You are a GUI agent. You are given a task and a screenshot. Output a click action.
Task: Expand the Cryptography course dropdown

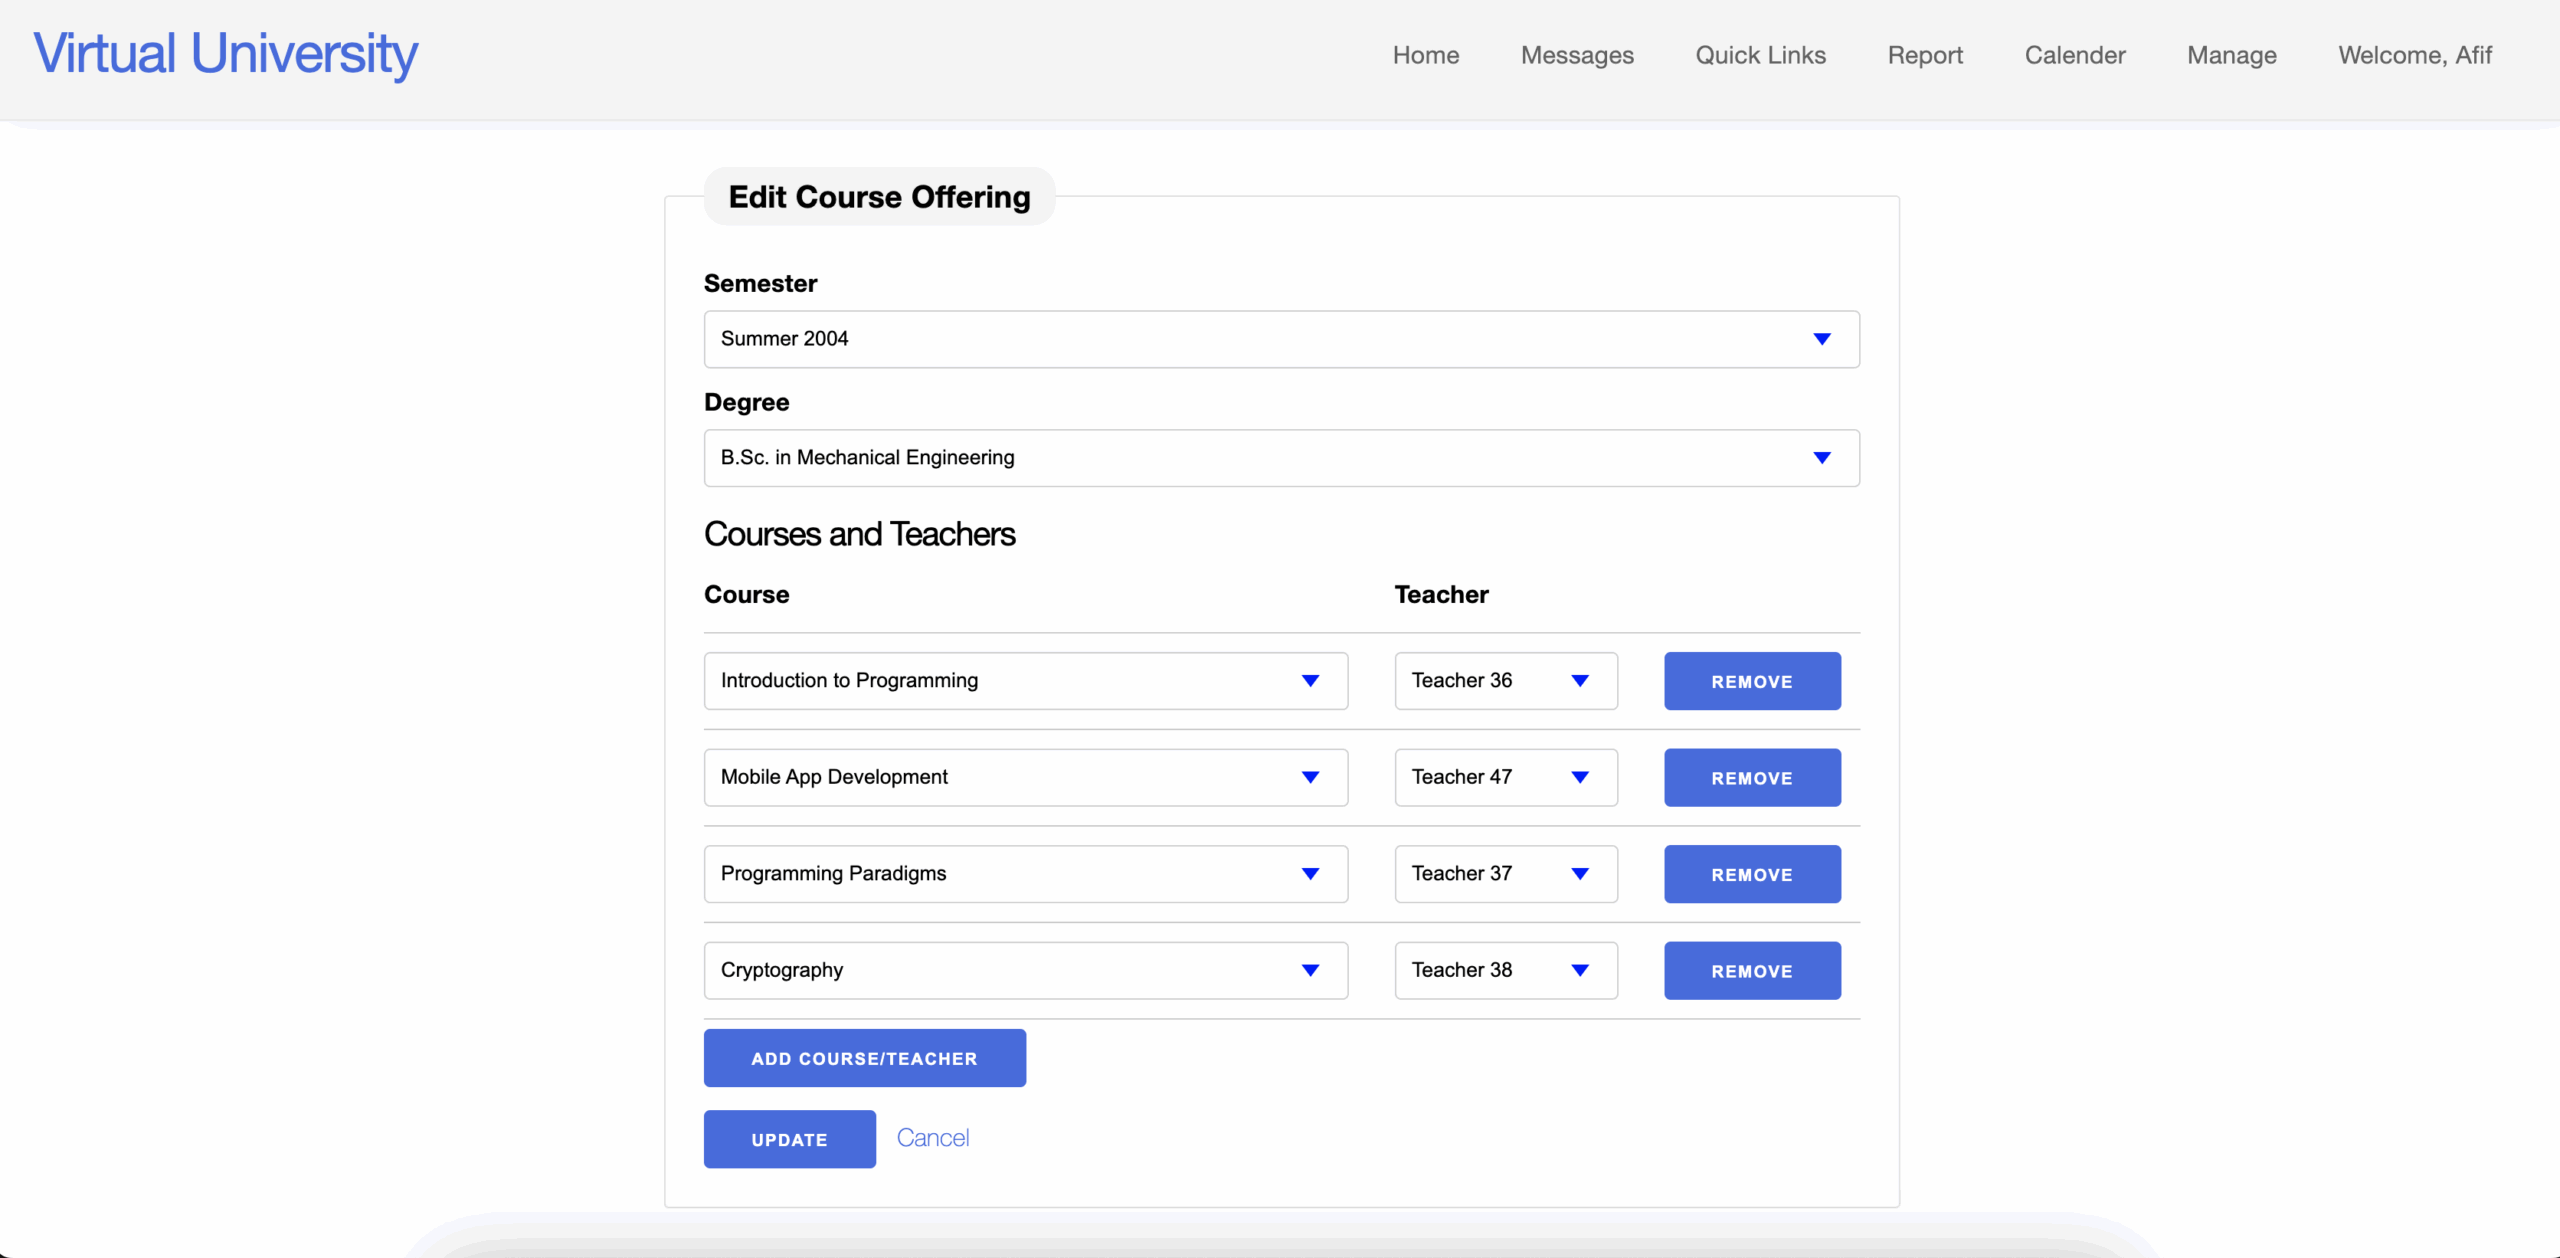[x=1025, y=970]
